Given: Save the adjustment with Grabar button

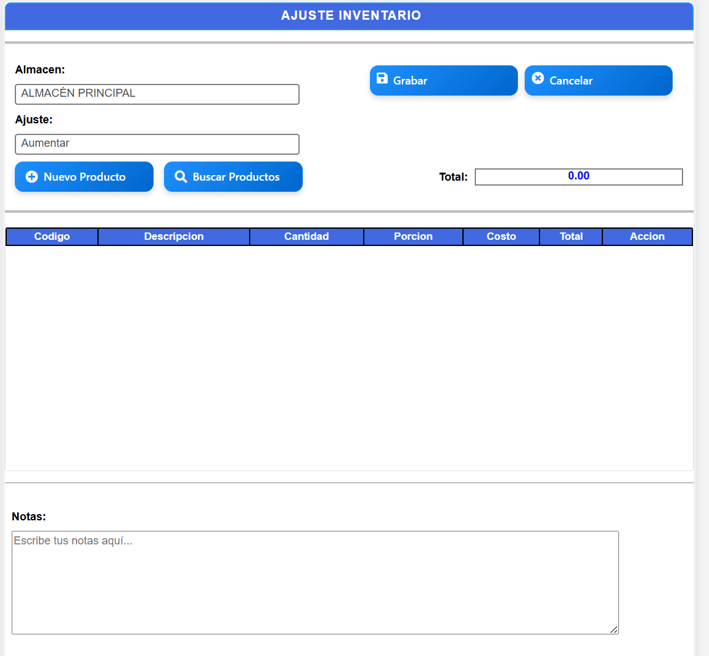Looking at the screenshot, I should 444,80.
